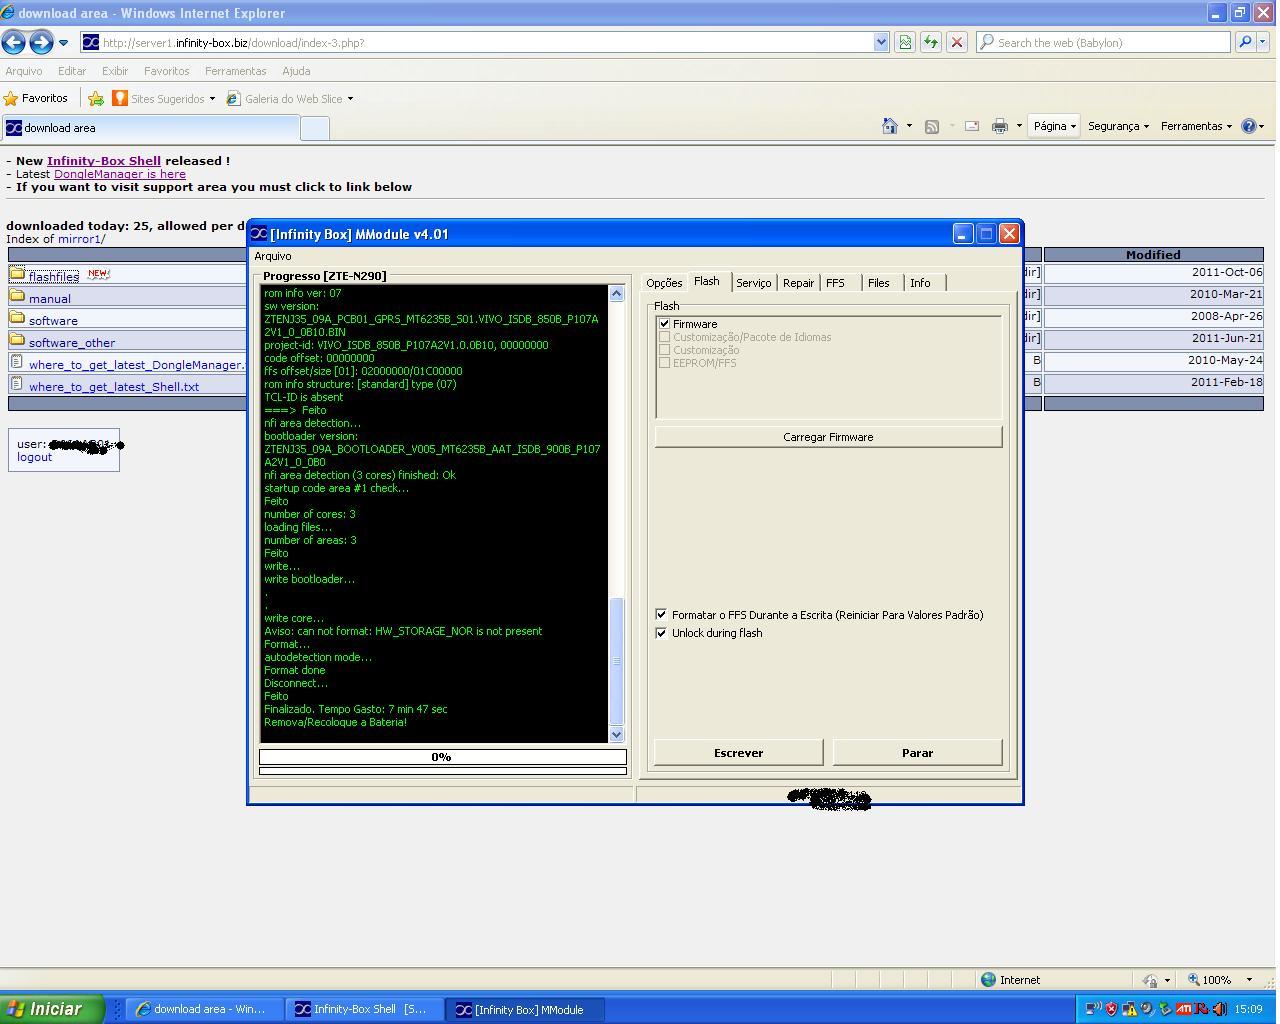This screenshot has height=1024, width=1280.
Task: Click the search magnifier button
Action: pos(1245,42)
